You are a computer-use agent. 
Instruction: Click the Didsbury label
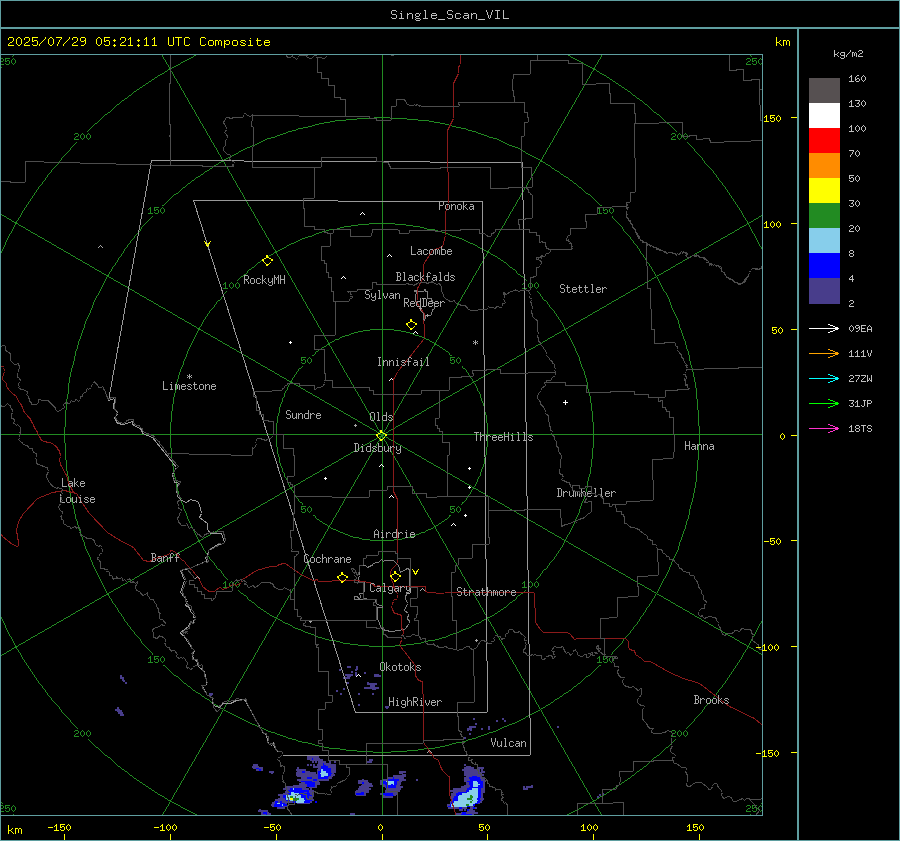coord(377,448)
